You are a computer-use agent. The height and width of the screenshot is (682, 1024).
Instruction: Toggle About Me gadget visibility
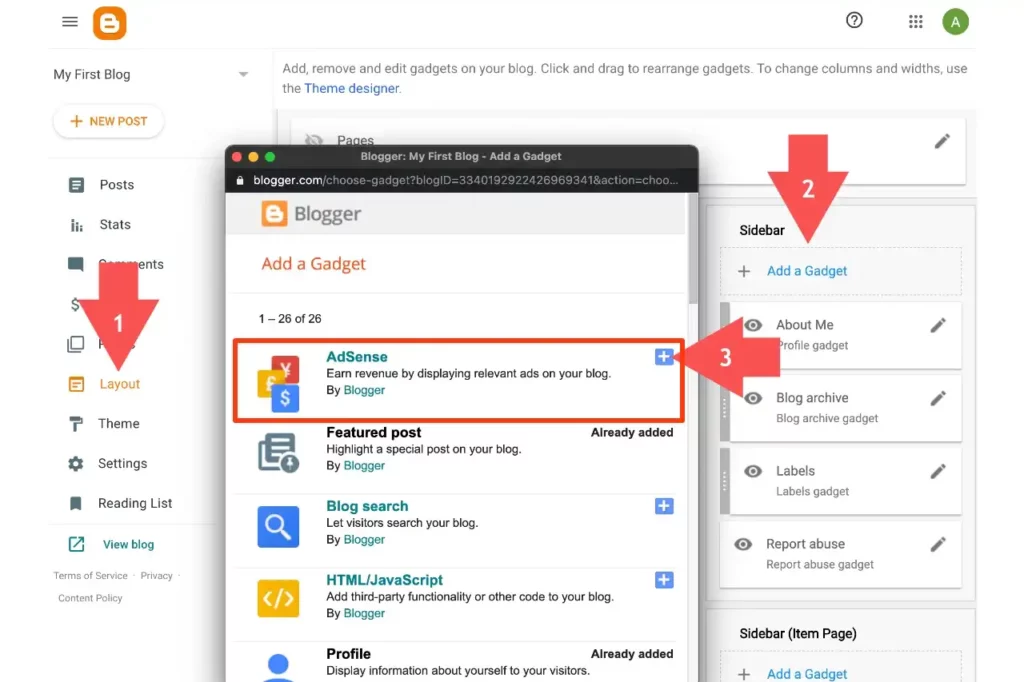tap(753, 325)
